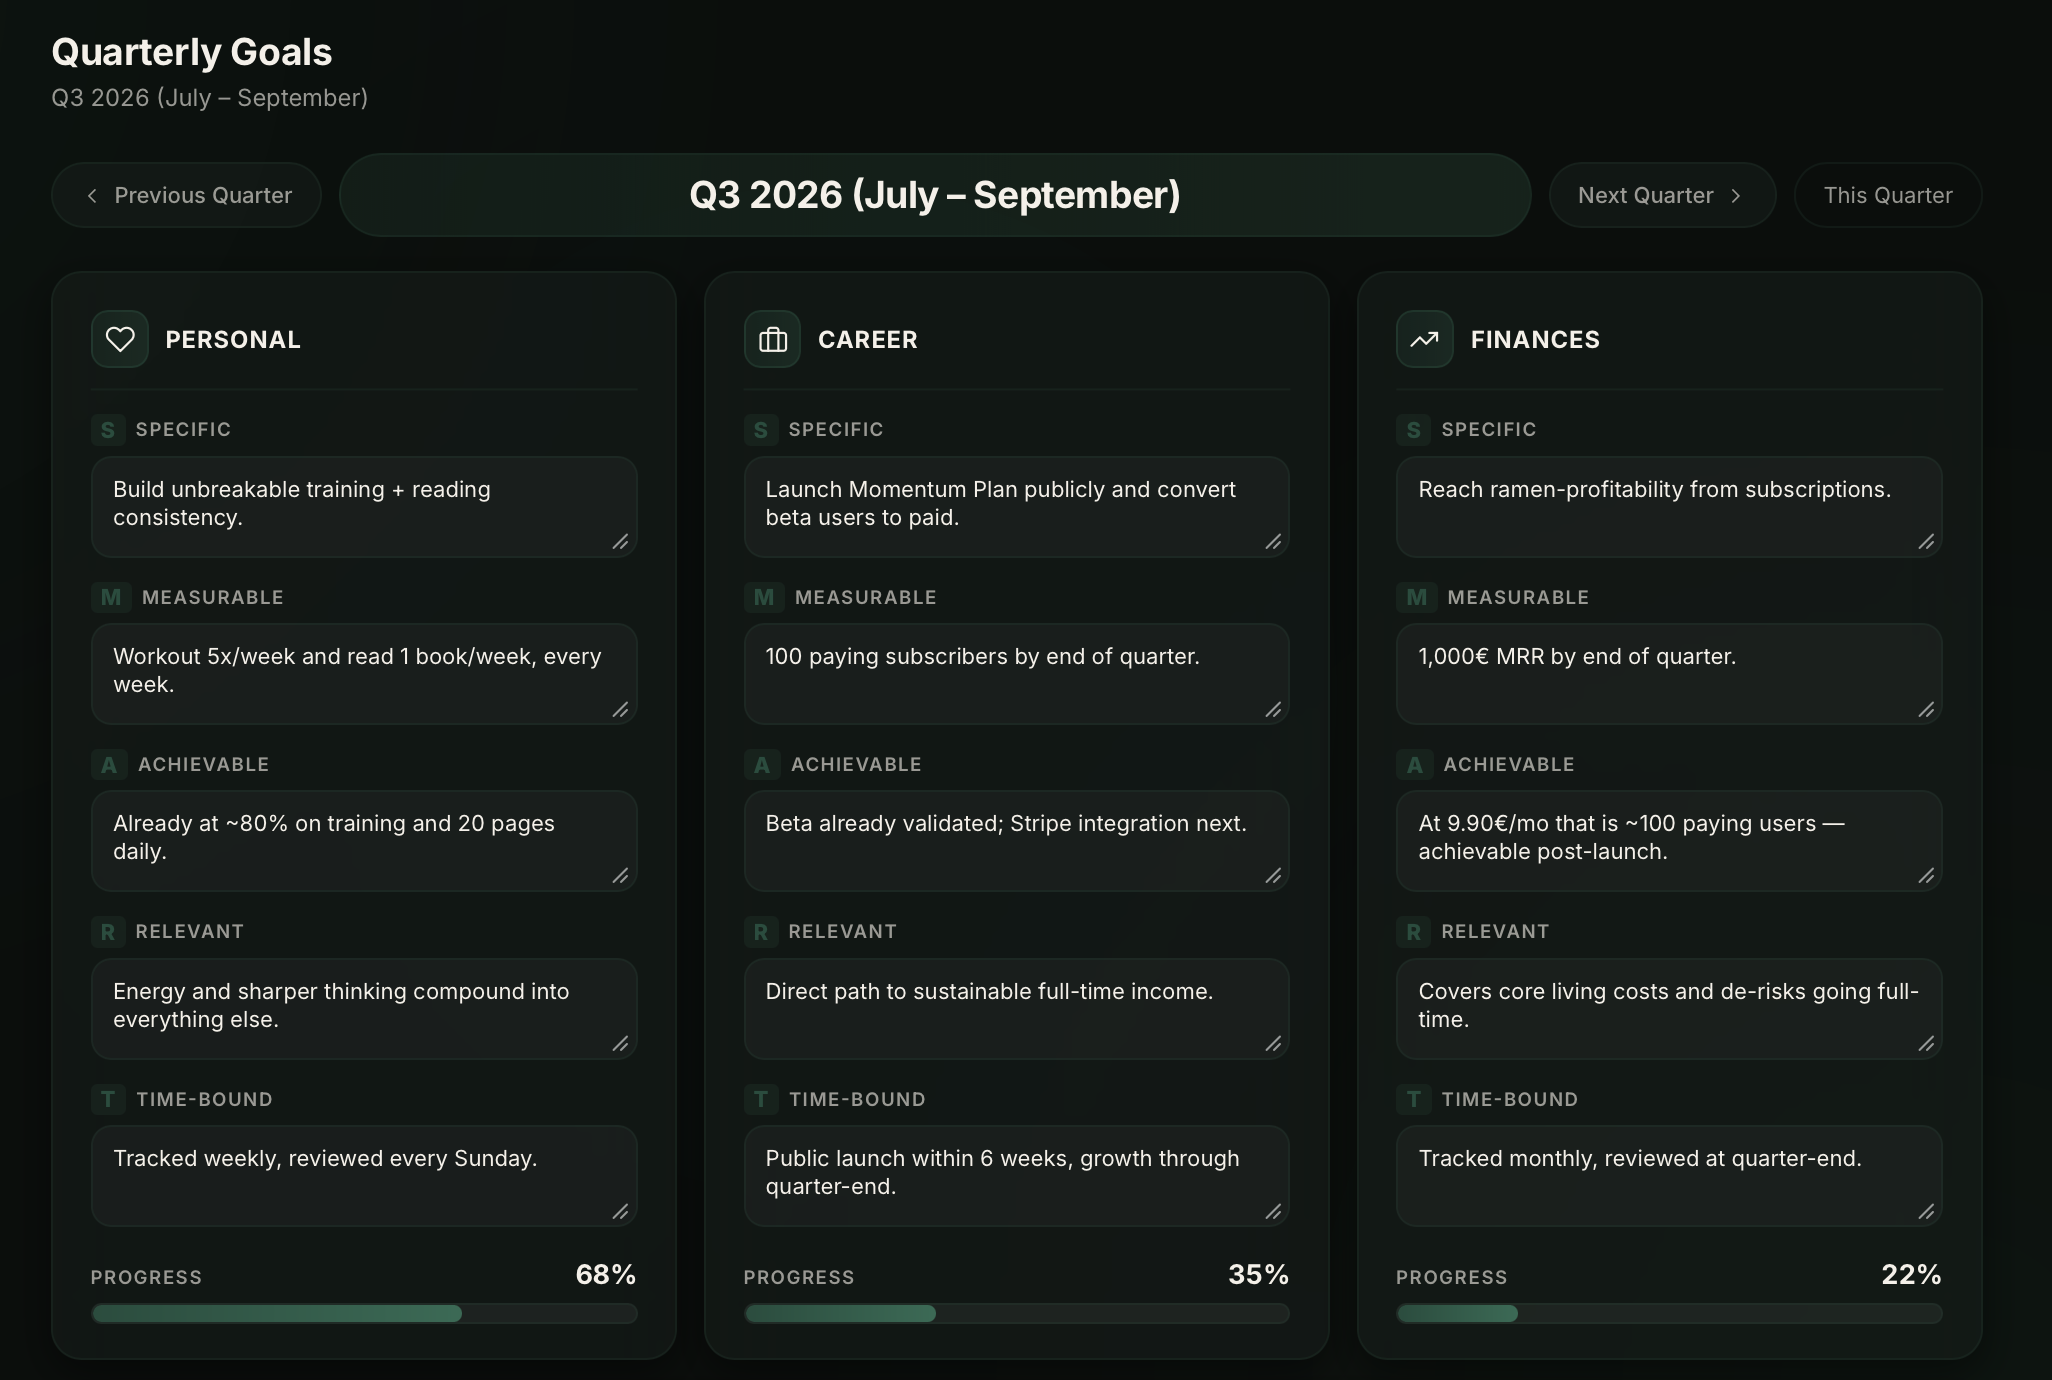This screenshot has height=1380, width=2052.
Task: Click the A badge in Career card
Action: click(x=762, y=765)
